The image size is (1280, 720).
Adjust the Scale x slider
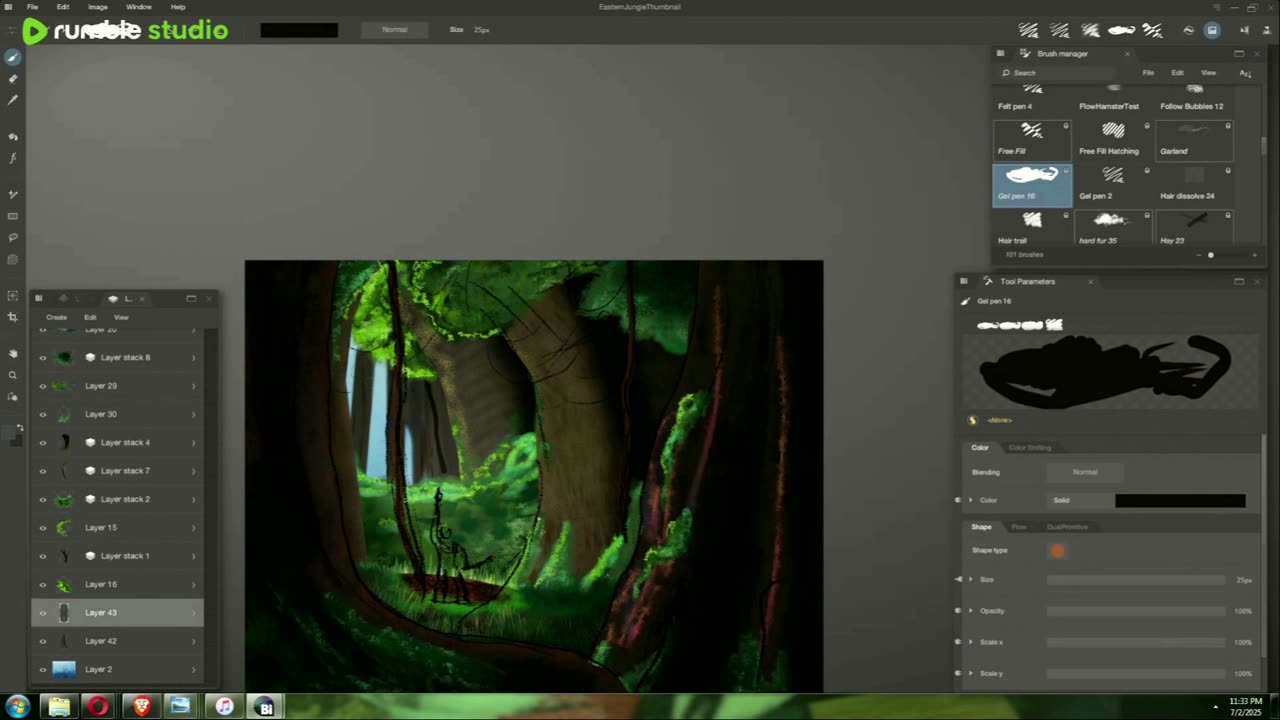(1136, 642)
